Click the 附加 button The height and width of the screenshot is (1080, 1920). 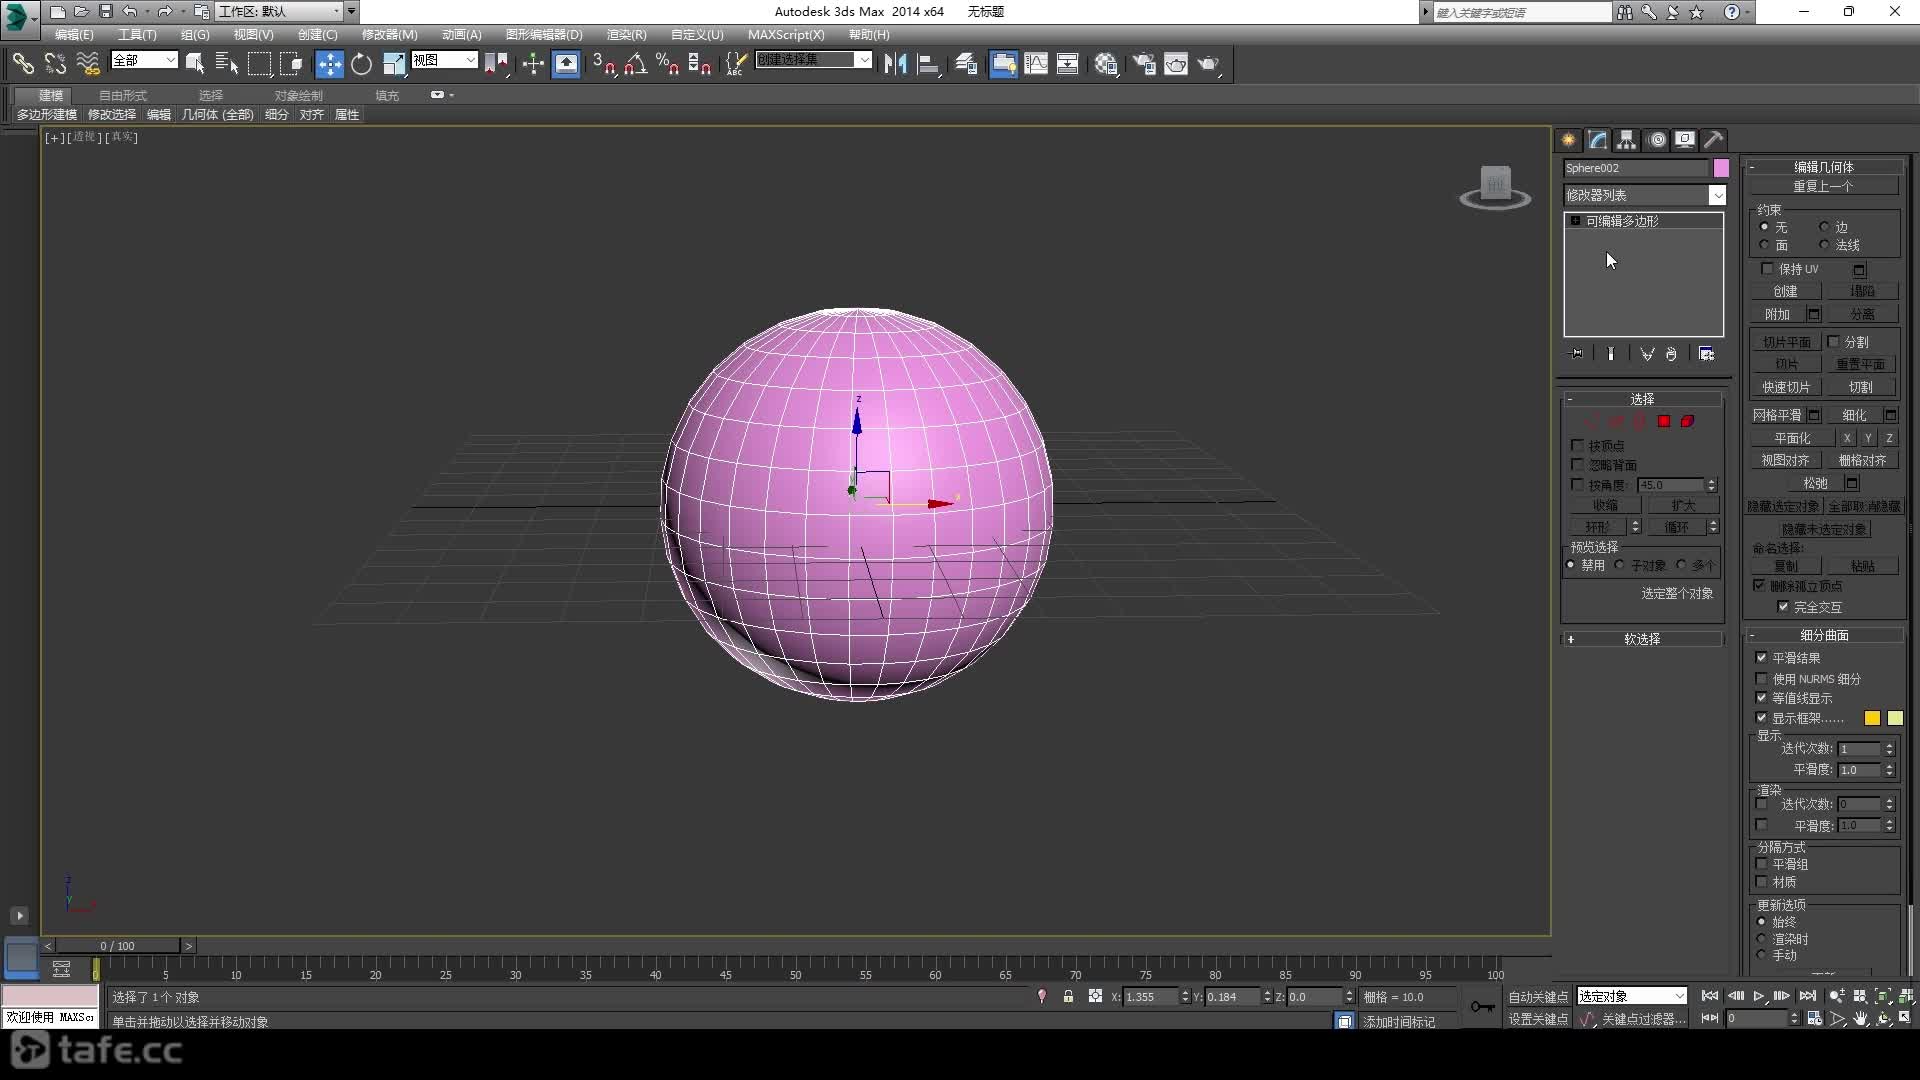tap(1777, 314)
